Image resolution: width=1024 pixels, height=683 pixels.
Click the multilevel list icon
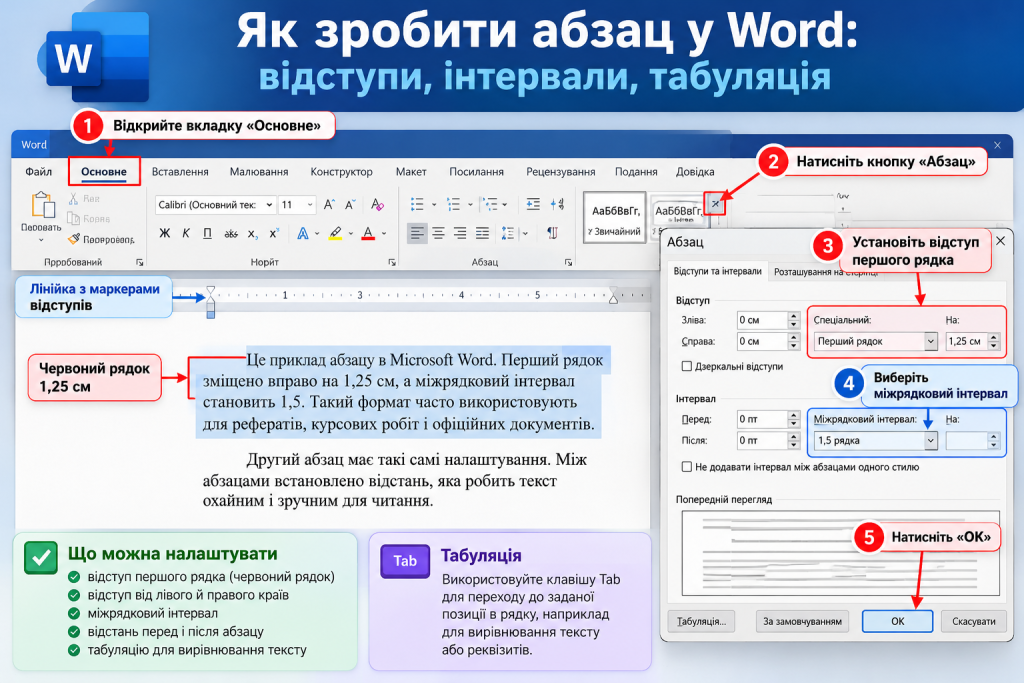(490, 204)
